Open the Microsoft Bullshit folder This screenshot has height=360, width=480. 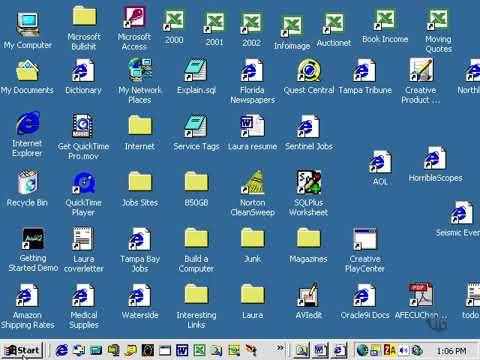point(84,16)
